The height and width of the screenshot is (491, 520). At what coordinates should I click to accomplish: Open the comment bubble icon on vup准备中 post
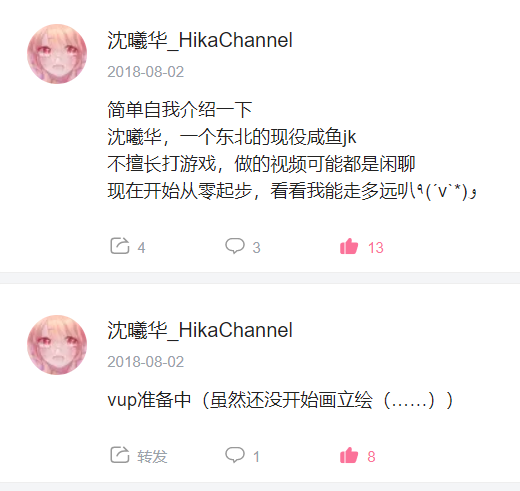[x=235, y=455]
